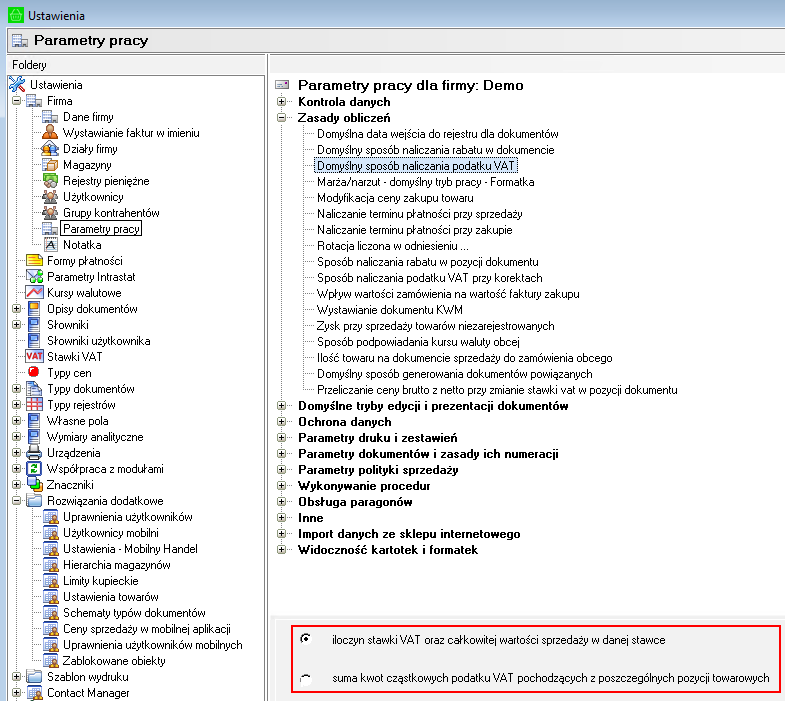This screenshot has height=701, width=785.
Task: Expand the Obsługa paragonów section
Action: pos(282,502)
